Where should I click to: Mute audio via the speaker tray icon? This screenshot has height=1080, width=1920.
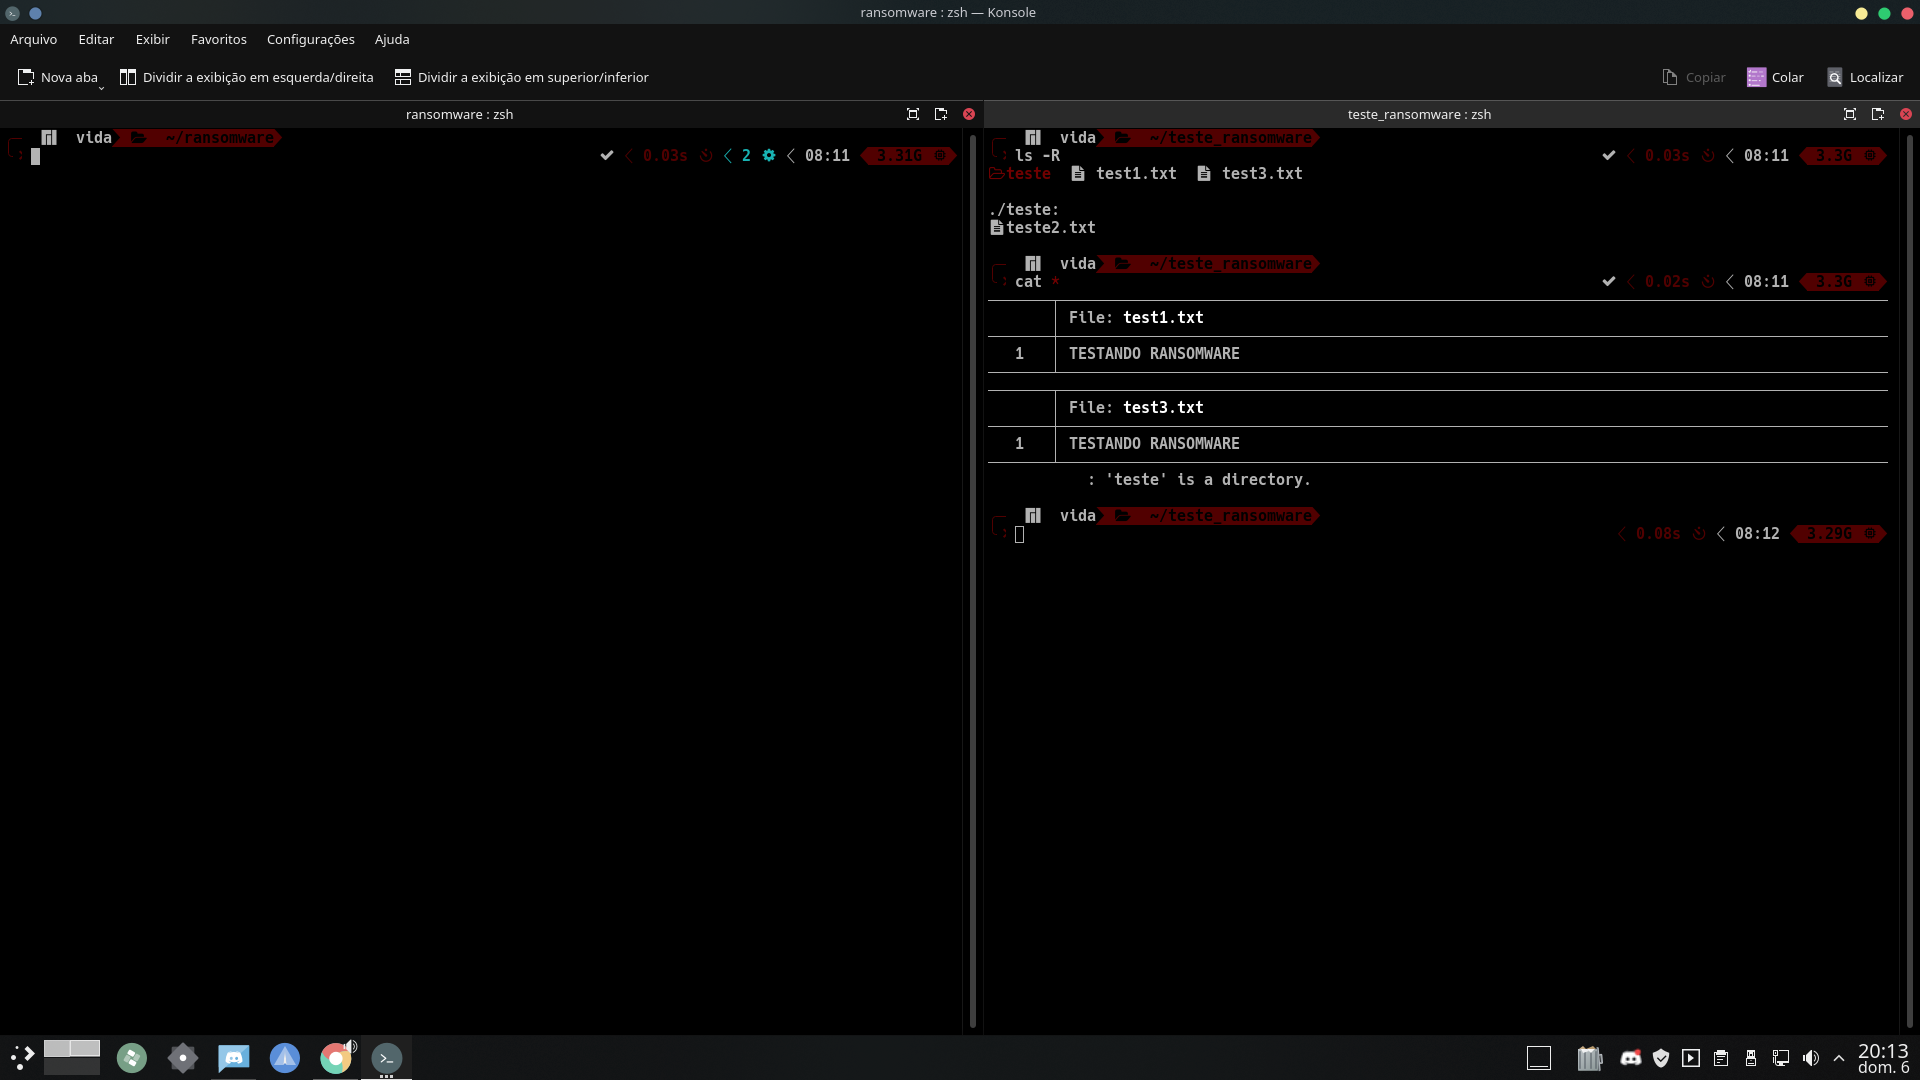pos(1811,1058)
